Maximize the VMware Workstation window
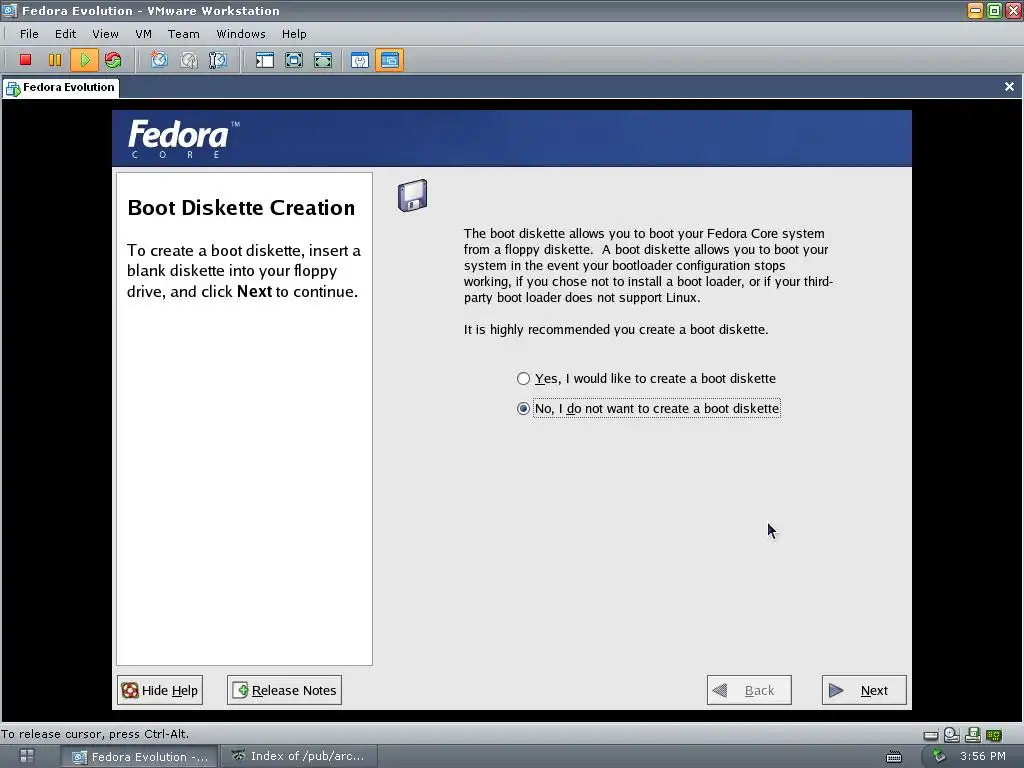This screenshot has width=1024, height=768. (994, 10)
